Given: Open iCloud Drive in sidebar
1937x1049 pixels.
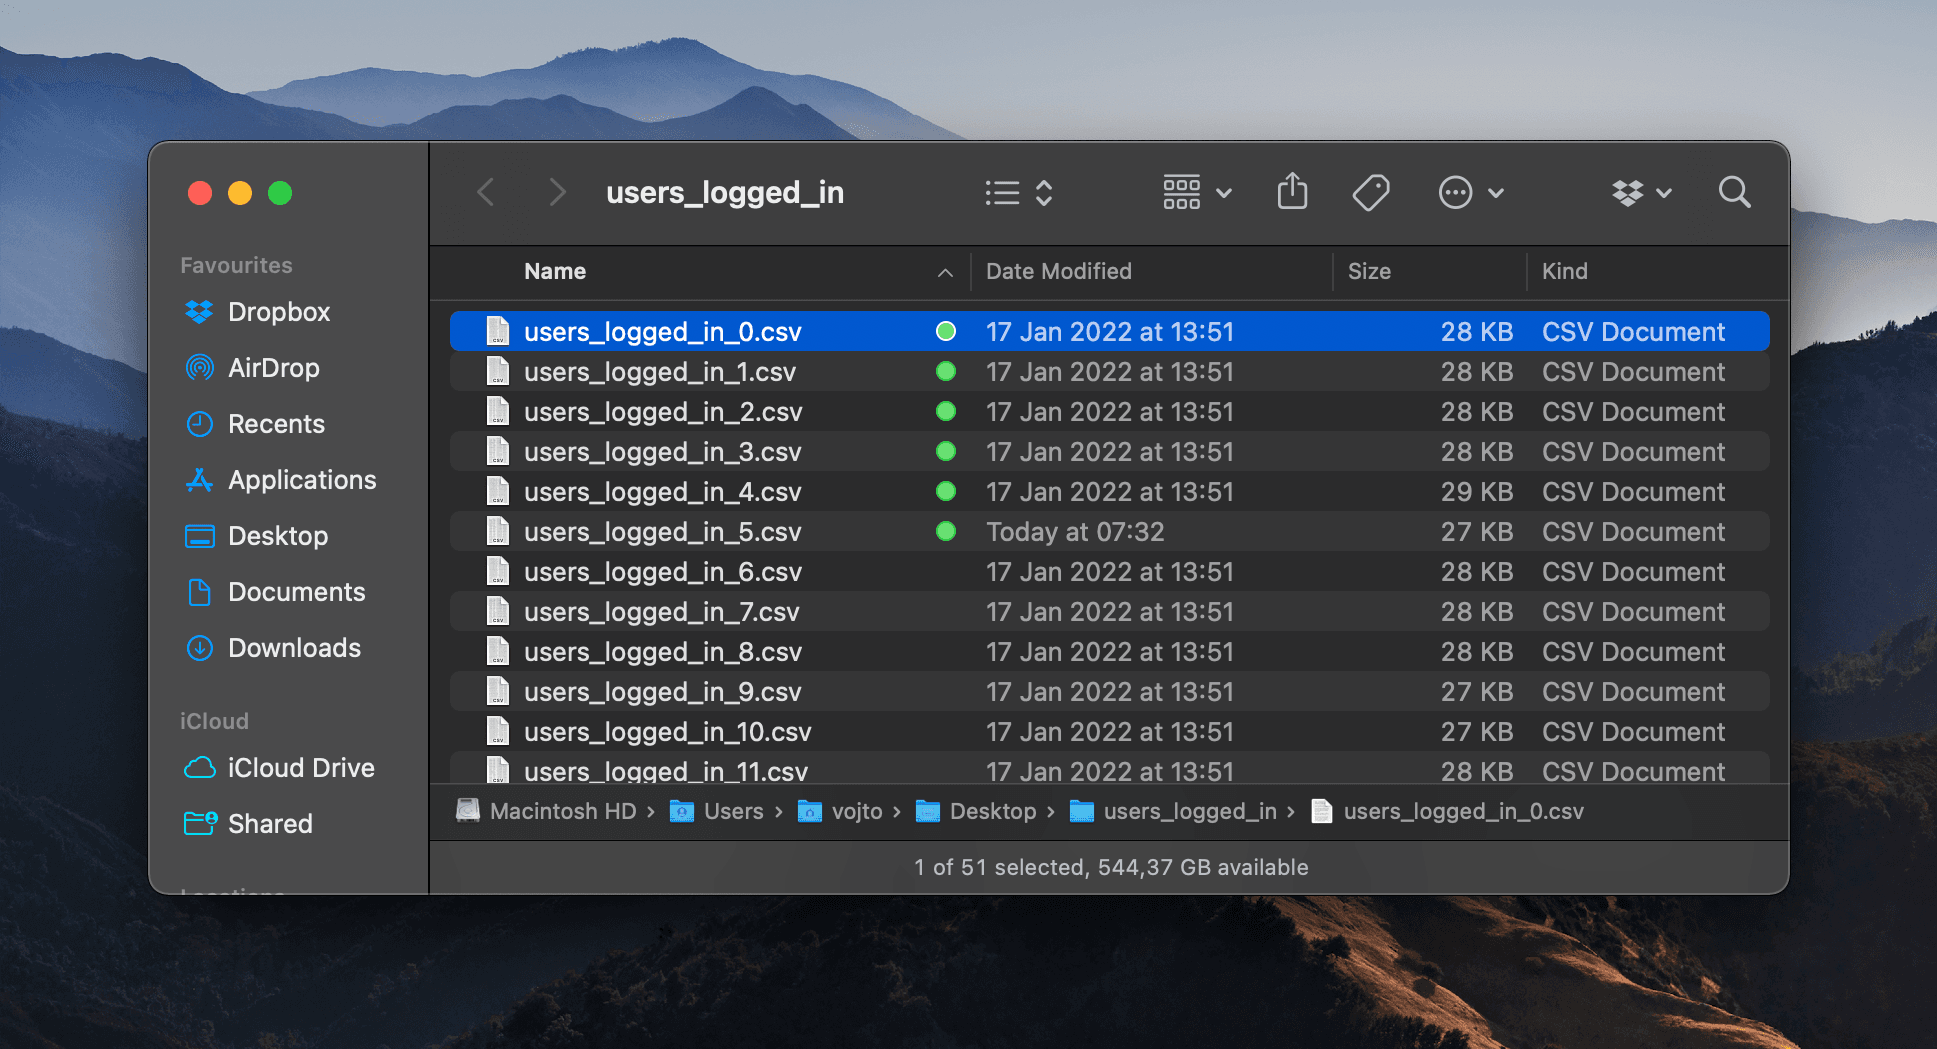Looking at the screenshot, I should click(300, 768).
